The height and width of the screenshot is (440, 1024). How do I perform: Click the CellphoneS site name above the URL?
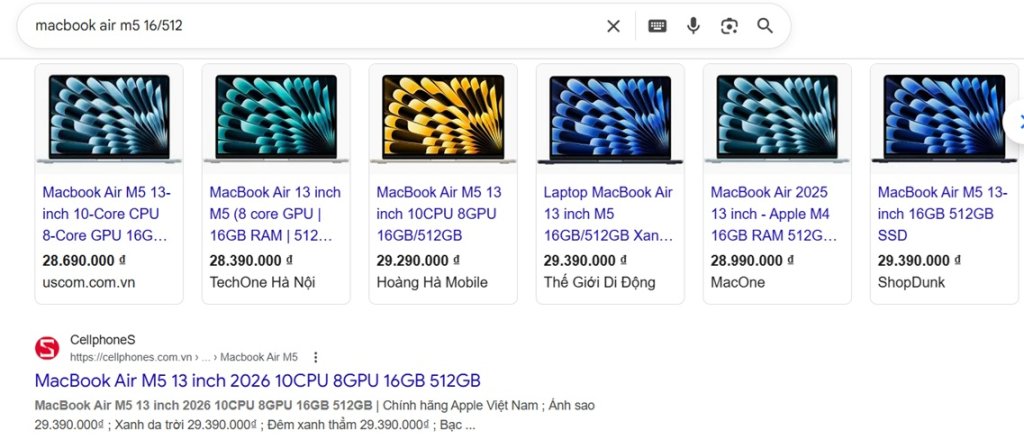point(103,340)
